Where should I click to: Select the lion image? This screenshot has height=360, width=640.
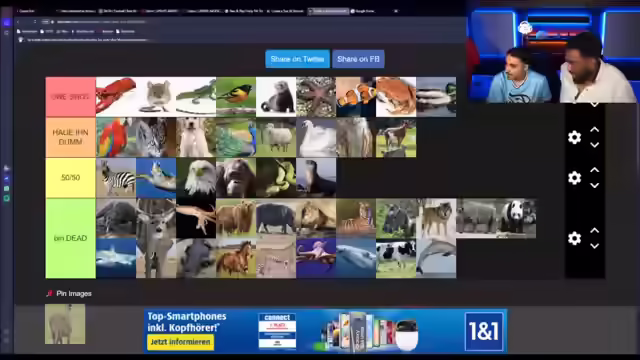point(316,218)
